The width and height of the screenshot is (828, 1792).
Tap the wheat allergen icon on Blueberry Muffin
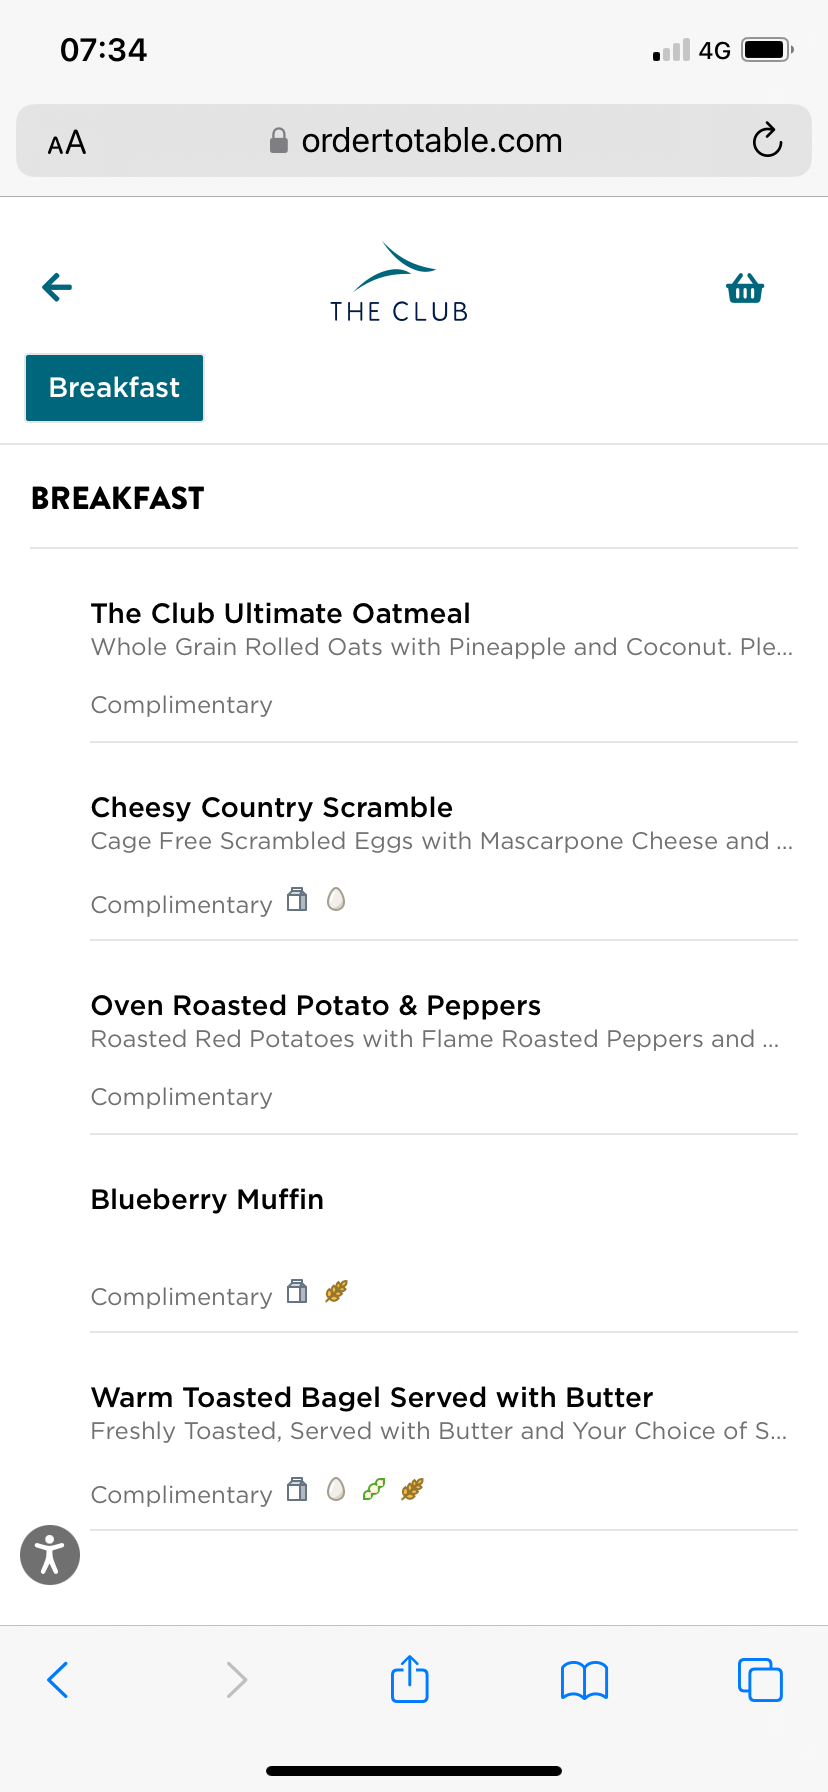336,1291
